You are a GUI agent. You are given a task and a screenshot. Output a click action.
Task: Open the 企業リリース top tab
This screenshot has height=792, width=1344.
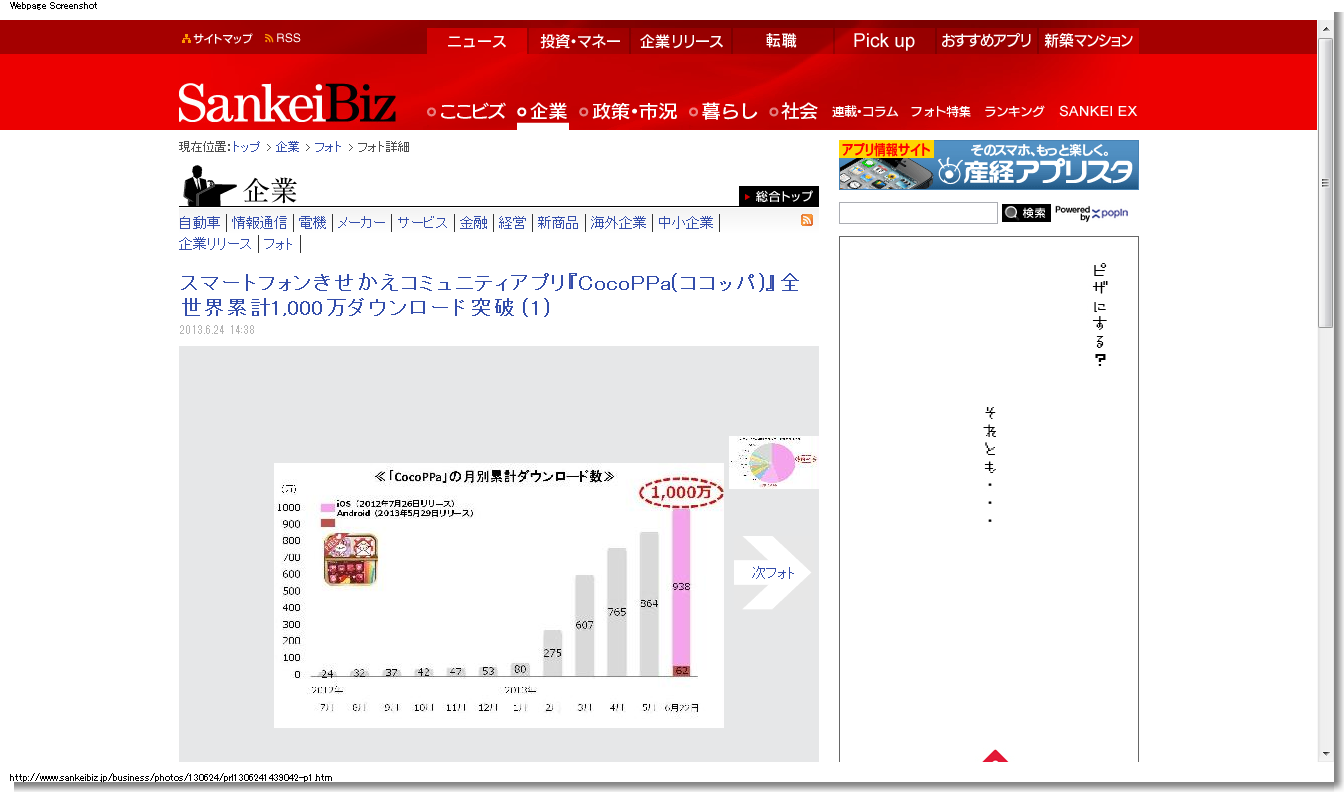coord(682,41)
